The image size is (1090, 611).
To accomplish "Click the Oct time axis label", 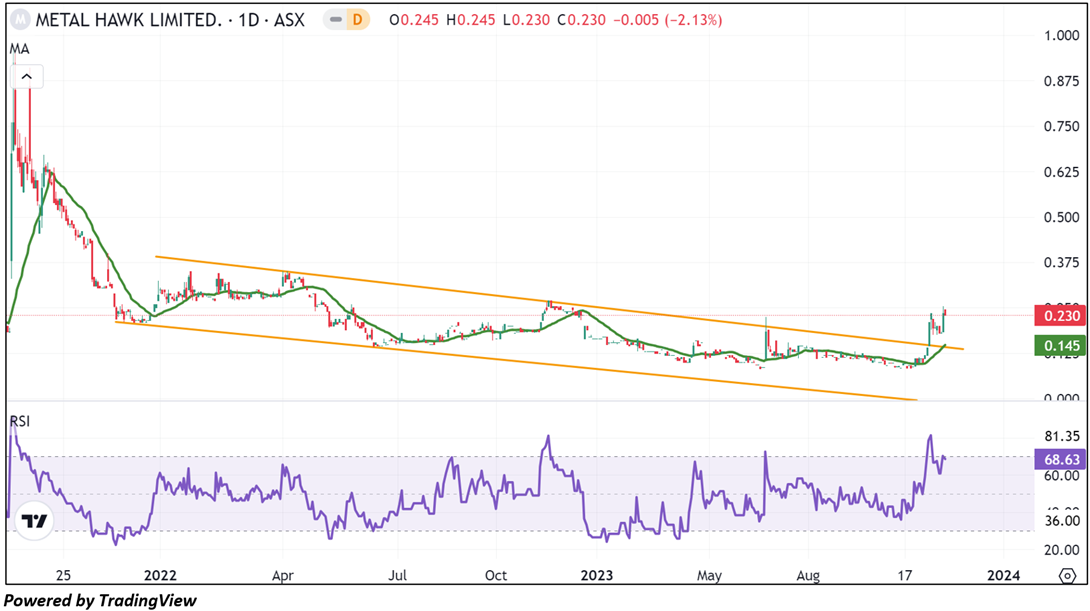I will [x=496, y=576].
